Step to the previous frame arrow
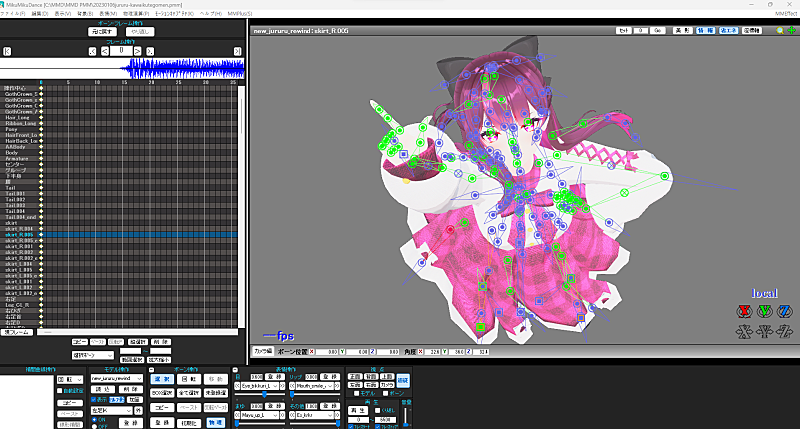800x429 pixels. click(x=106, y=50)
